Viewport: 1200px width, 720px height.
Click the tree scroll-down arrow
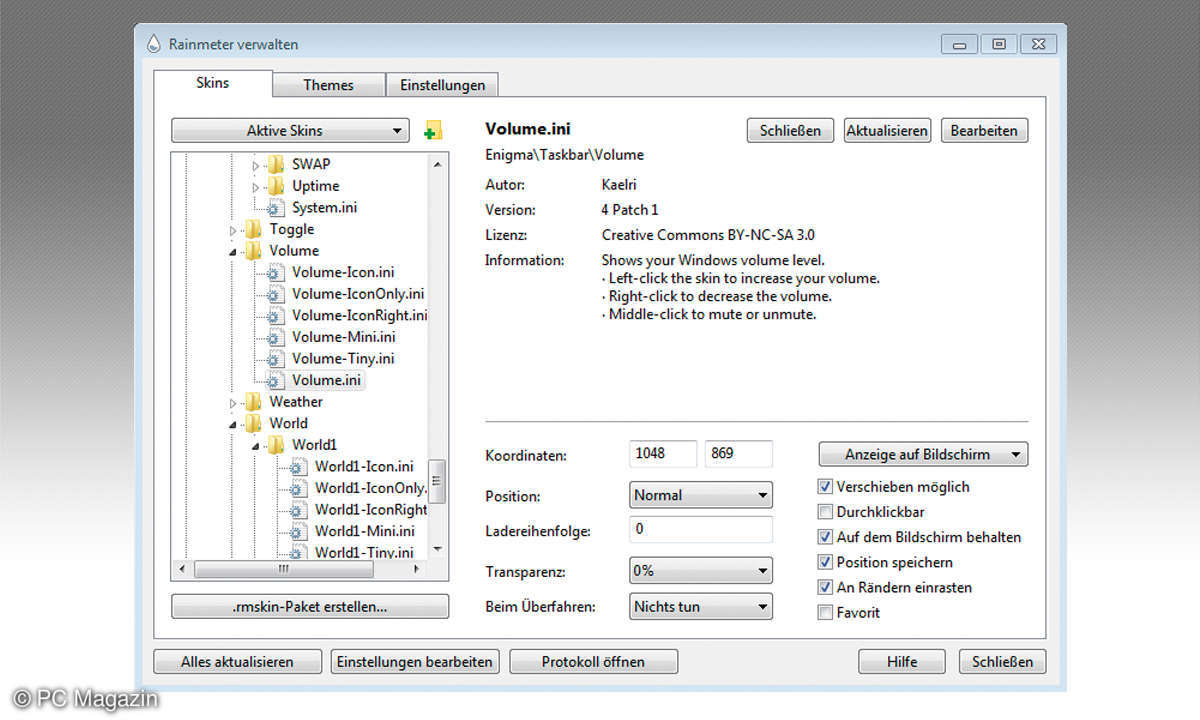[438, 550]
